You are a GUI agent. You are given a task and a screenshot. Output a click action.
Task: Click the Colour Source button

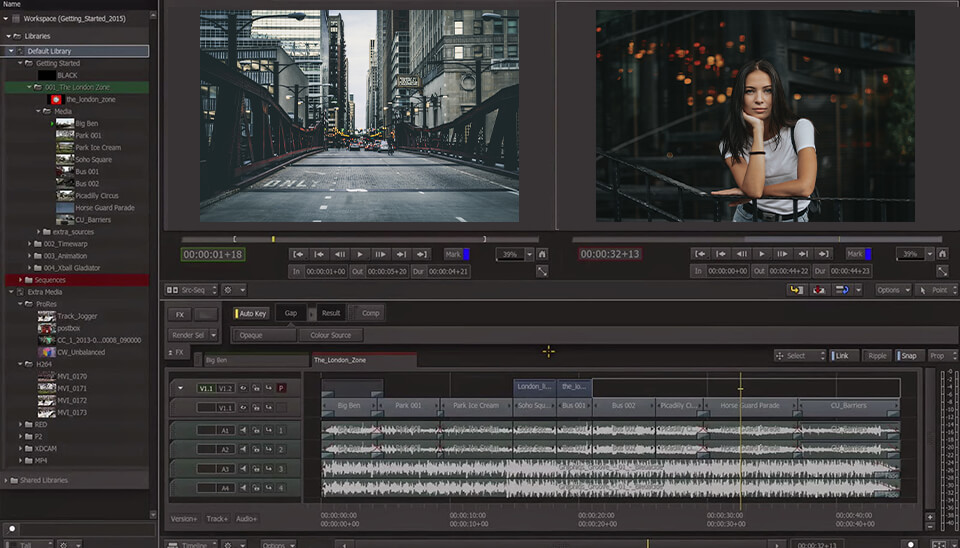[x=330, y=335]
